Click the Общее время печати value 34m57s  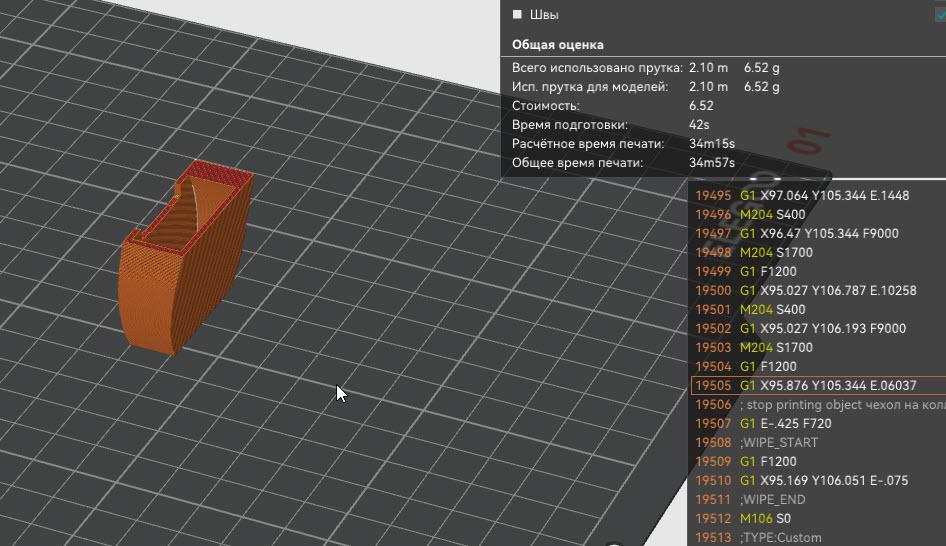click(x=711, y=163)
